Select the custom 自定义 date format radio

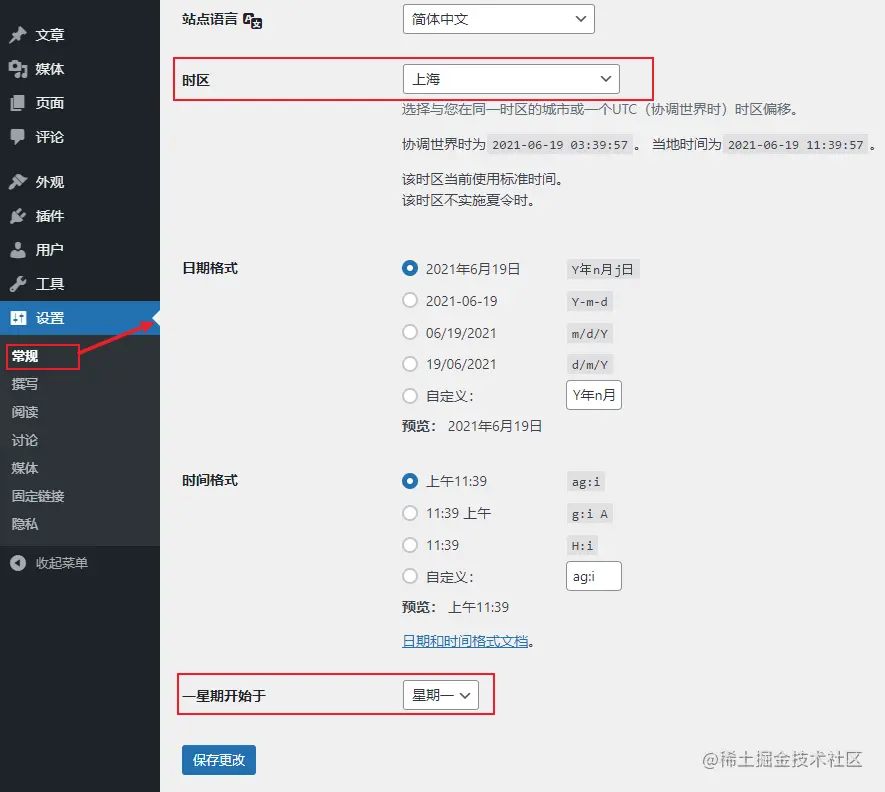pyautogui.click(x=410, y=395)
